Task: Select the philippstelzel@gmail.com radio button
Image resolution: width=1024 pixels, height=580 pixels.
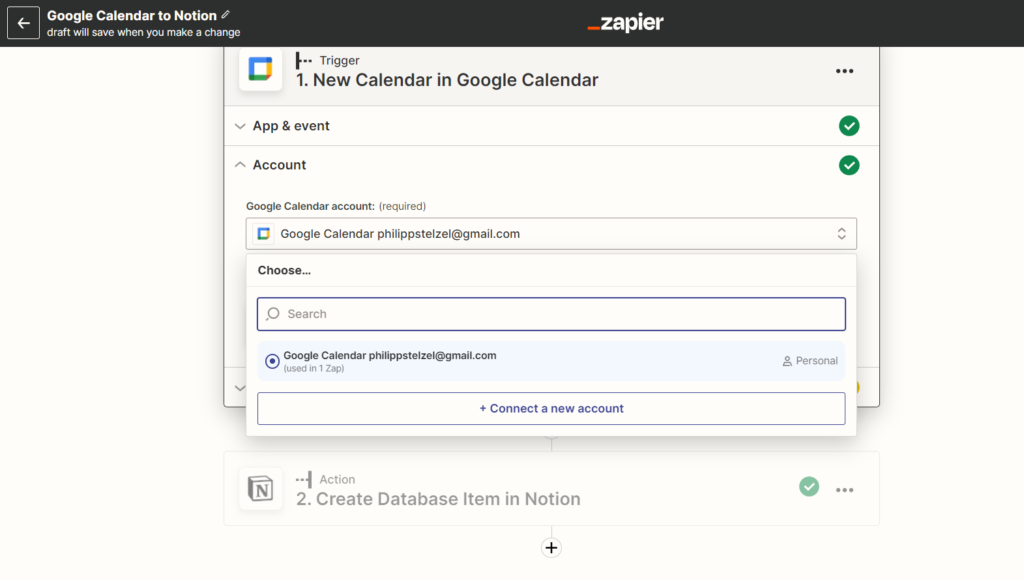Action: click(272, 361)
